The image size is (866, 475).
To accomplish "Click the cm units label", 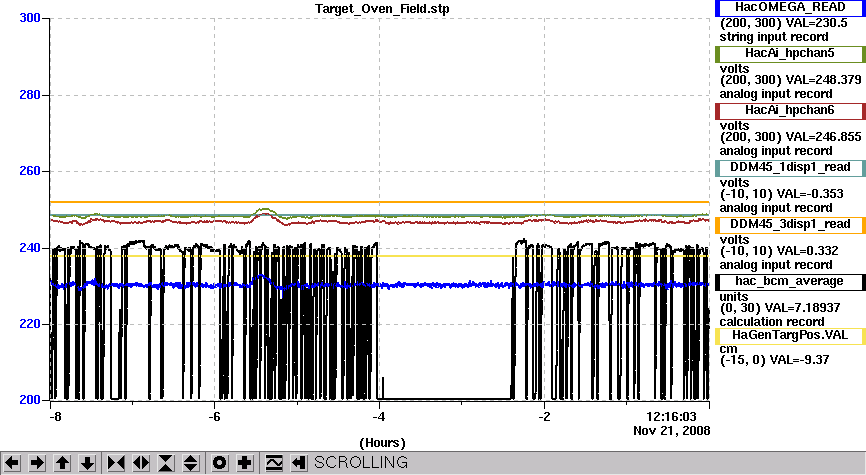I will pyautogui.click(x=728, y=349).
